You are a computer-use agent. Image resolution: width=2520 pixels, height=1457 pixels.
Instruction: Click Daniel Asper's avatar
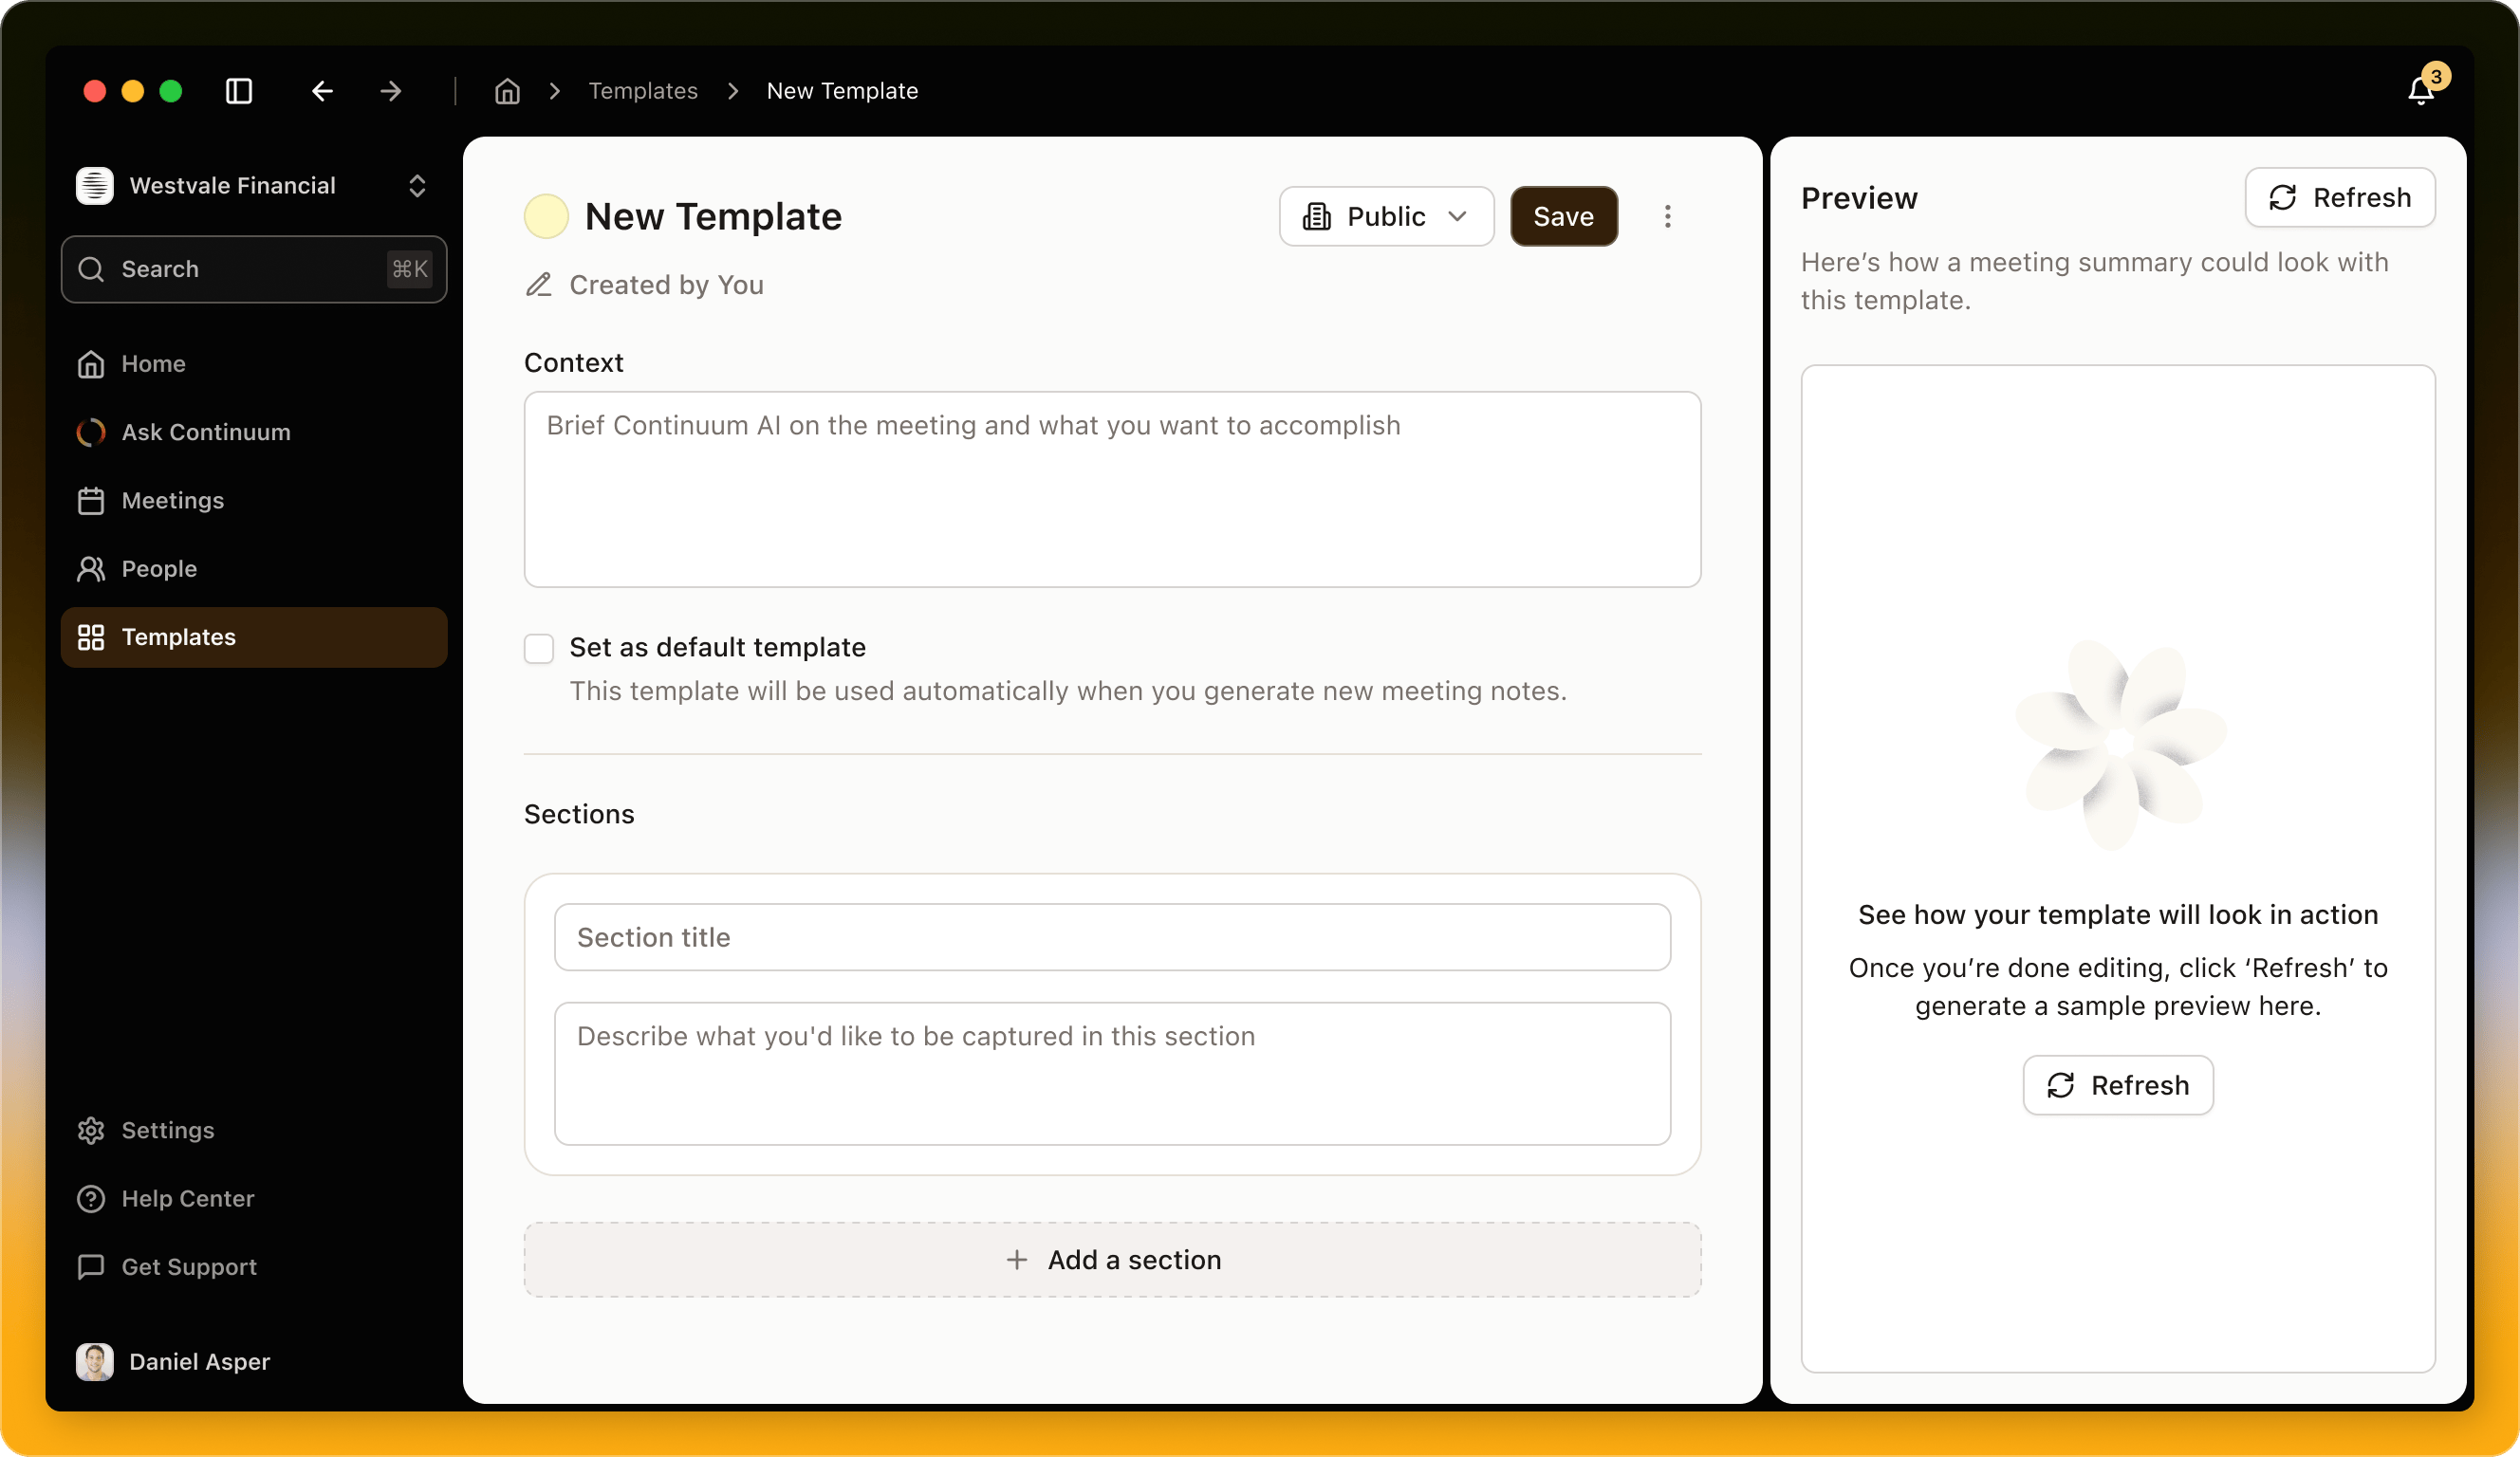point(95,1361)
